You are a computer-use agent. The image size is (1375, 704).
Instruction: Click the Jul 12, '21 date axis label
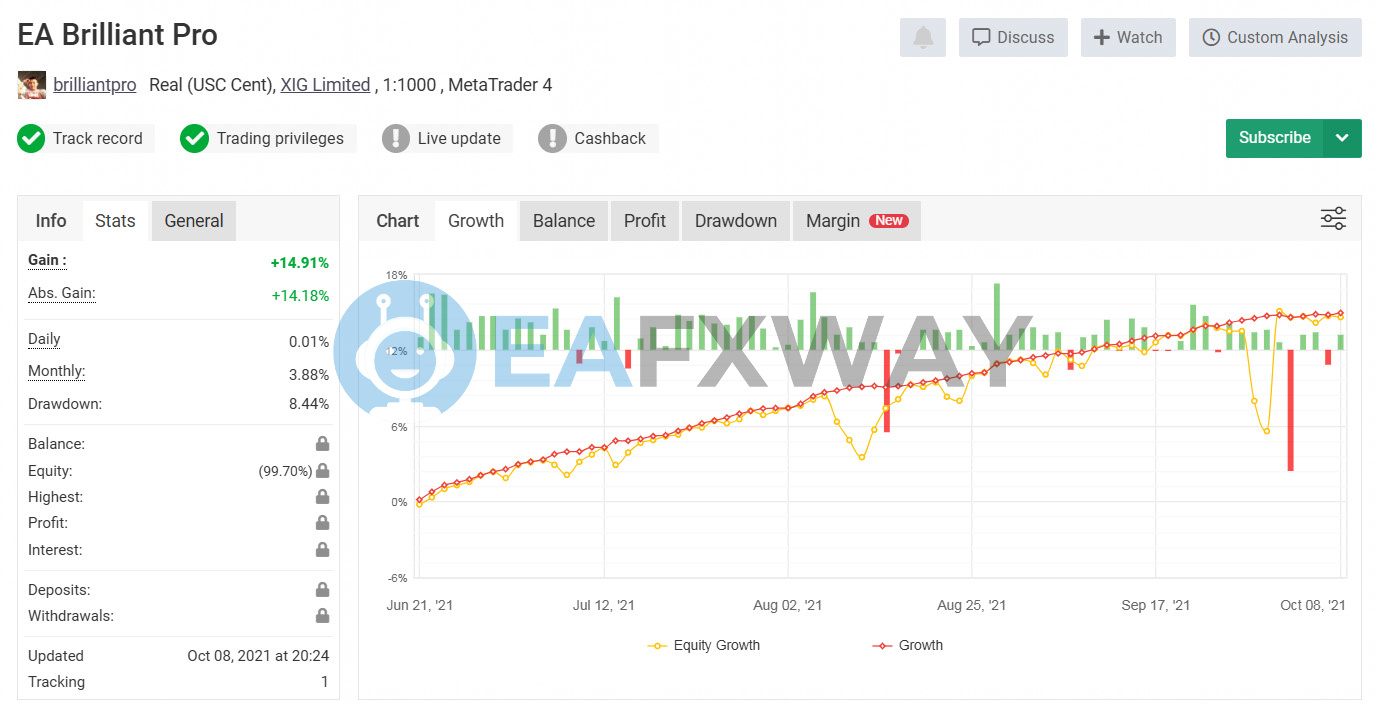(604, 605)
